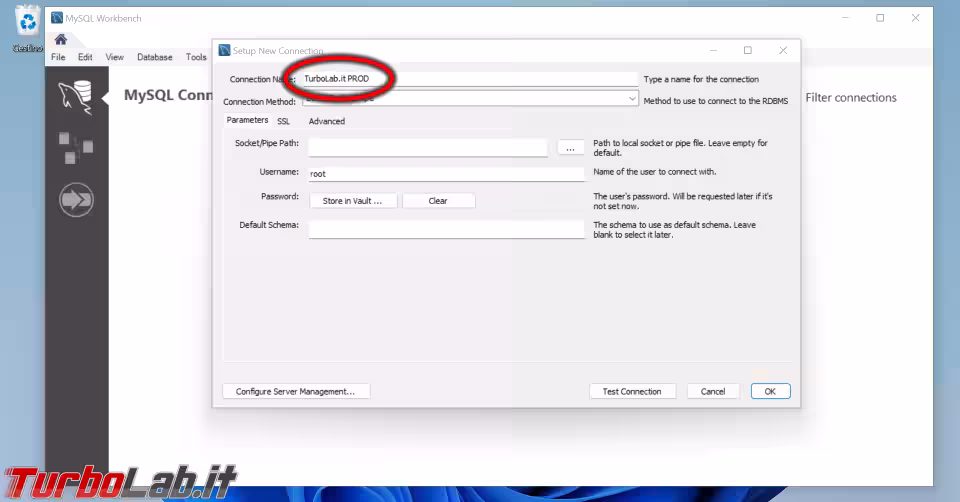
Task: Open the Edit menu
Action: pyautogui.click(x=85, y=57)
